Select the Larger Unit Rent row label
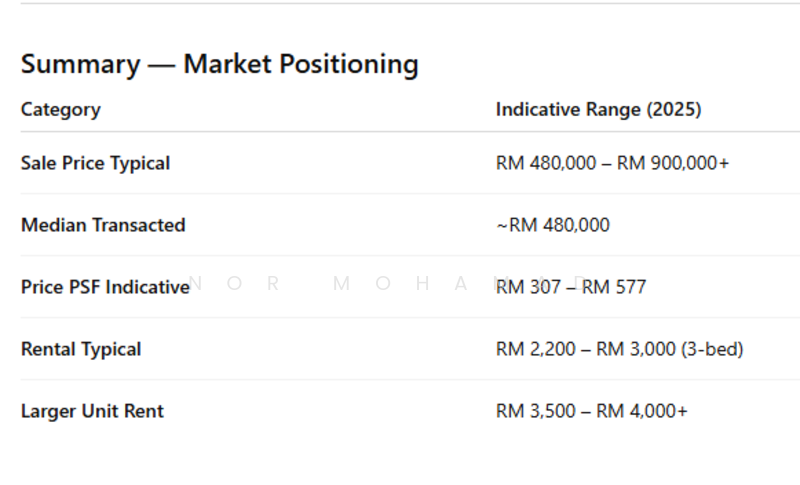Screen dimensions: 800x485 [x=92, y=411]
